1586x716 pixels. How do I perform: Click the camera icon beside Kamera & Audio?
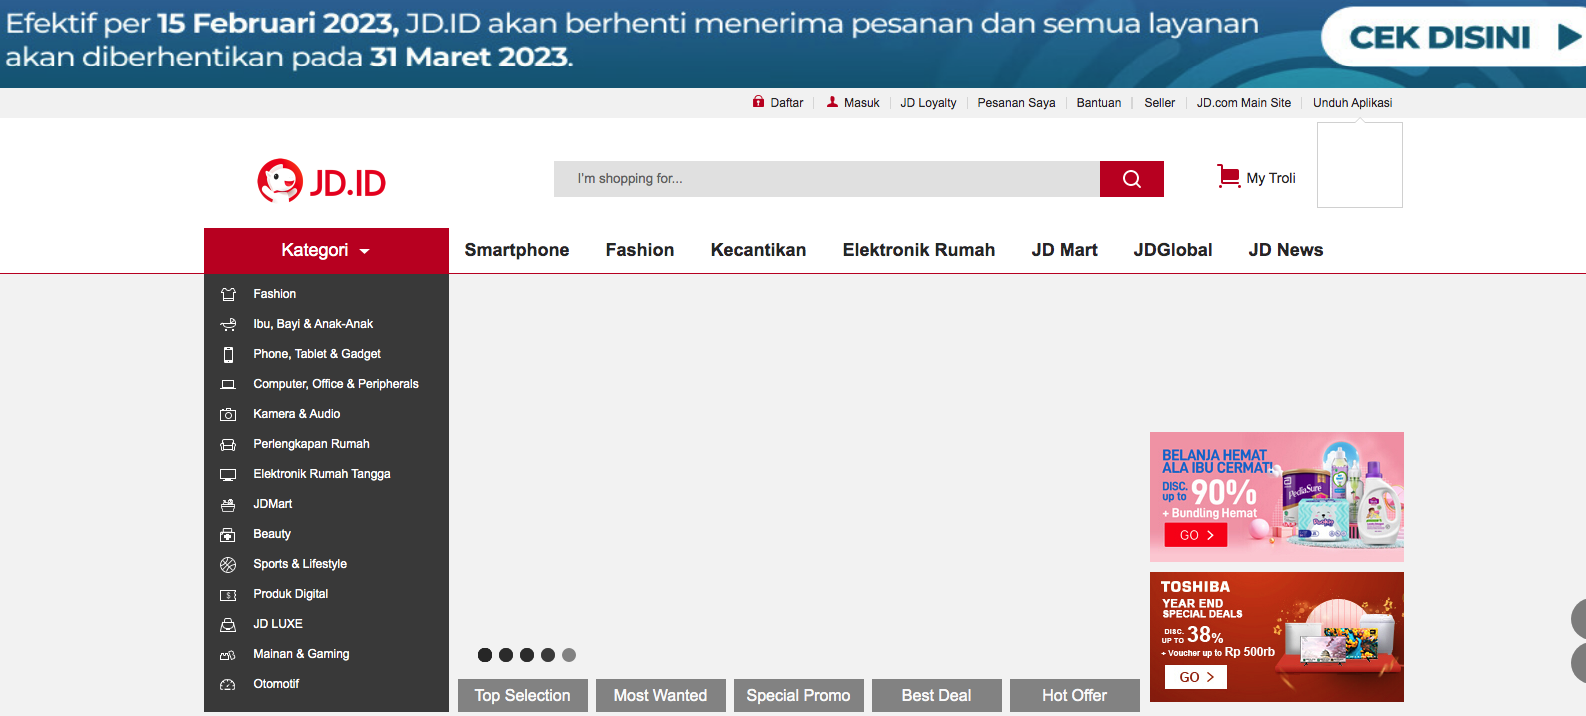pos(228,414)
